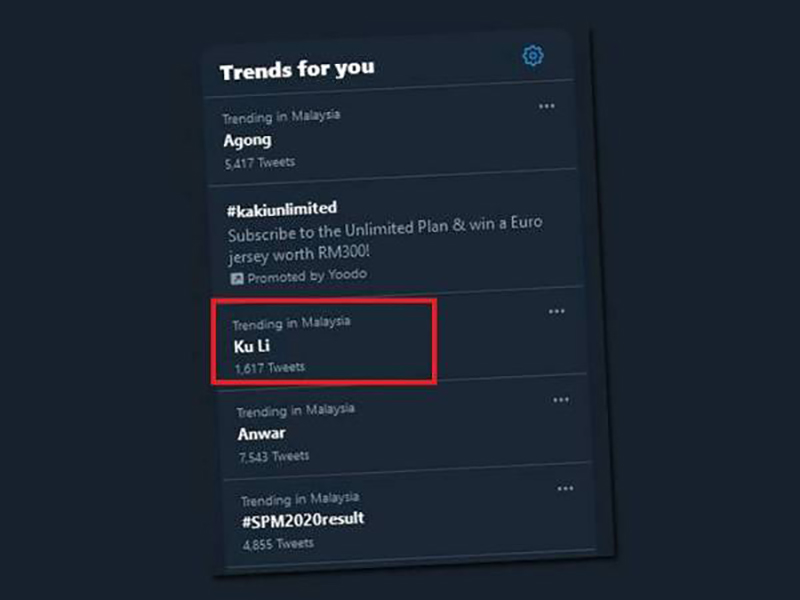Click "Trending in Malaysia" above Agong

[x=281, y=116]
